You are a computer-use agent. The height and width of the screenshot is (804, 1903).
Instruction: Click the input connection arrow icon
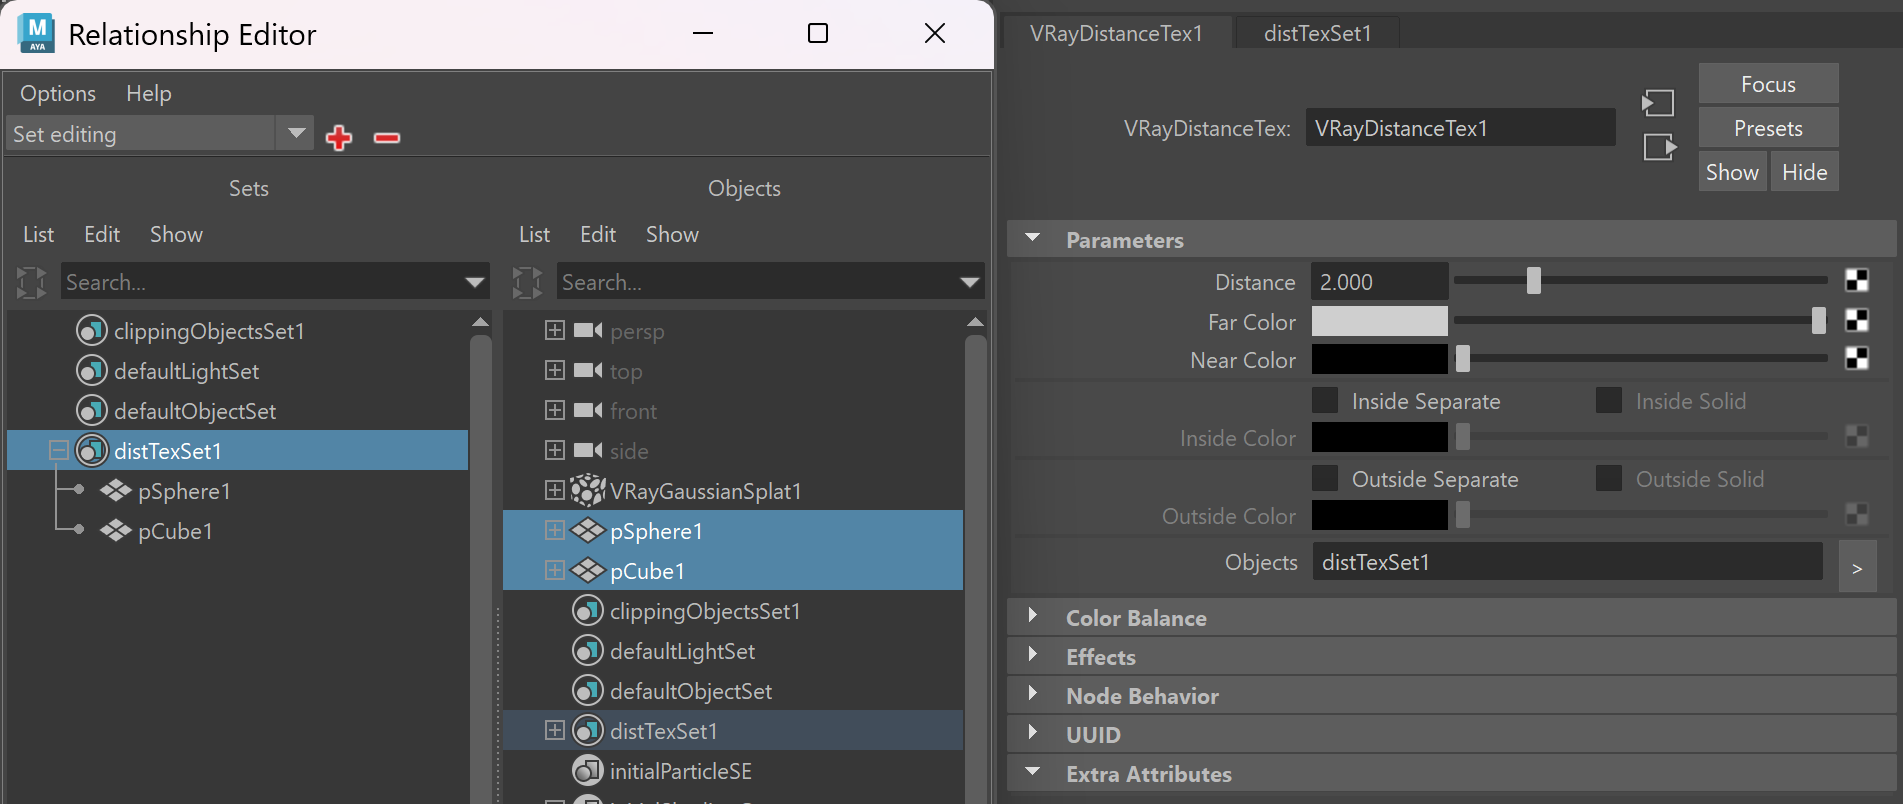pyautogui.click(x=1658, y=102)
